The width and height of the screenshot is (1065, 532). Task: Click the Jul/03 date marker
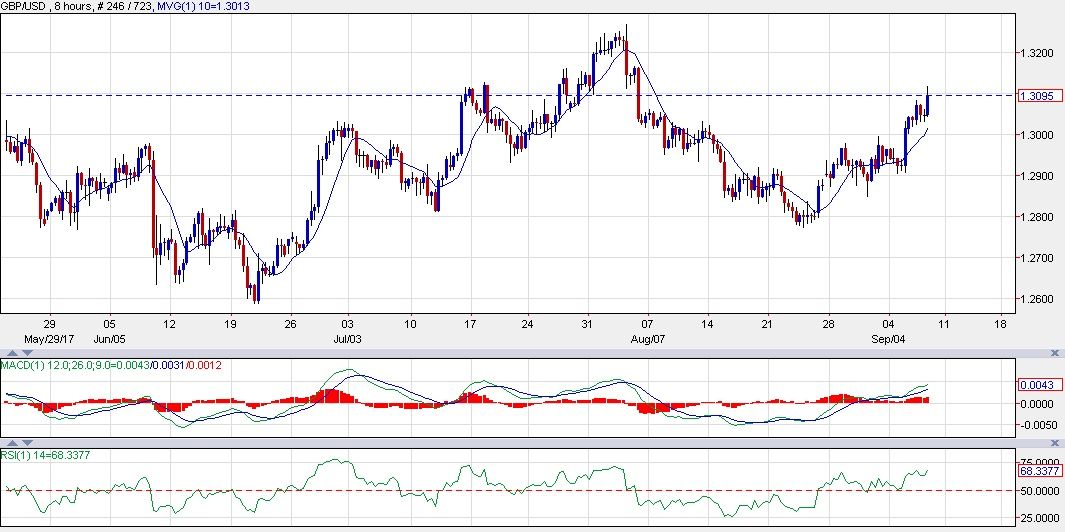coord(347,338)
